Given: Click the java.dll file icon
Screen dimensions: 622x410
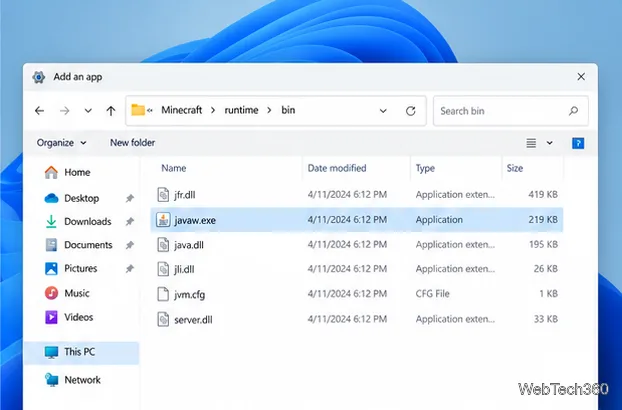Looking at the screenshot, I should pyautogui.click(x=163, y=245).
